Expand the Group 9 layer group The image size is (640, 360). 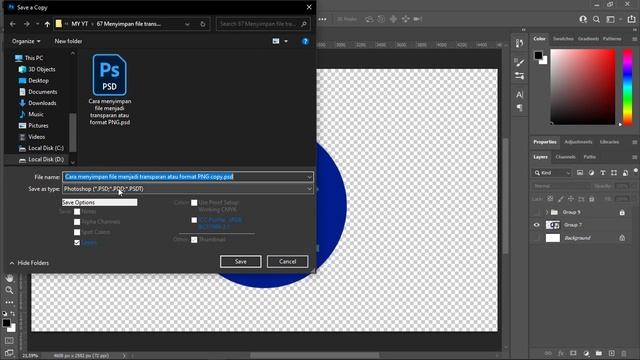(x=547, y=212)
